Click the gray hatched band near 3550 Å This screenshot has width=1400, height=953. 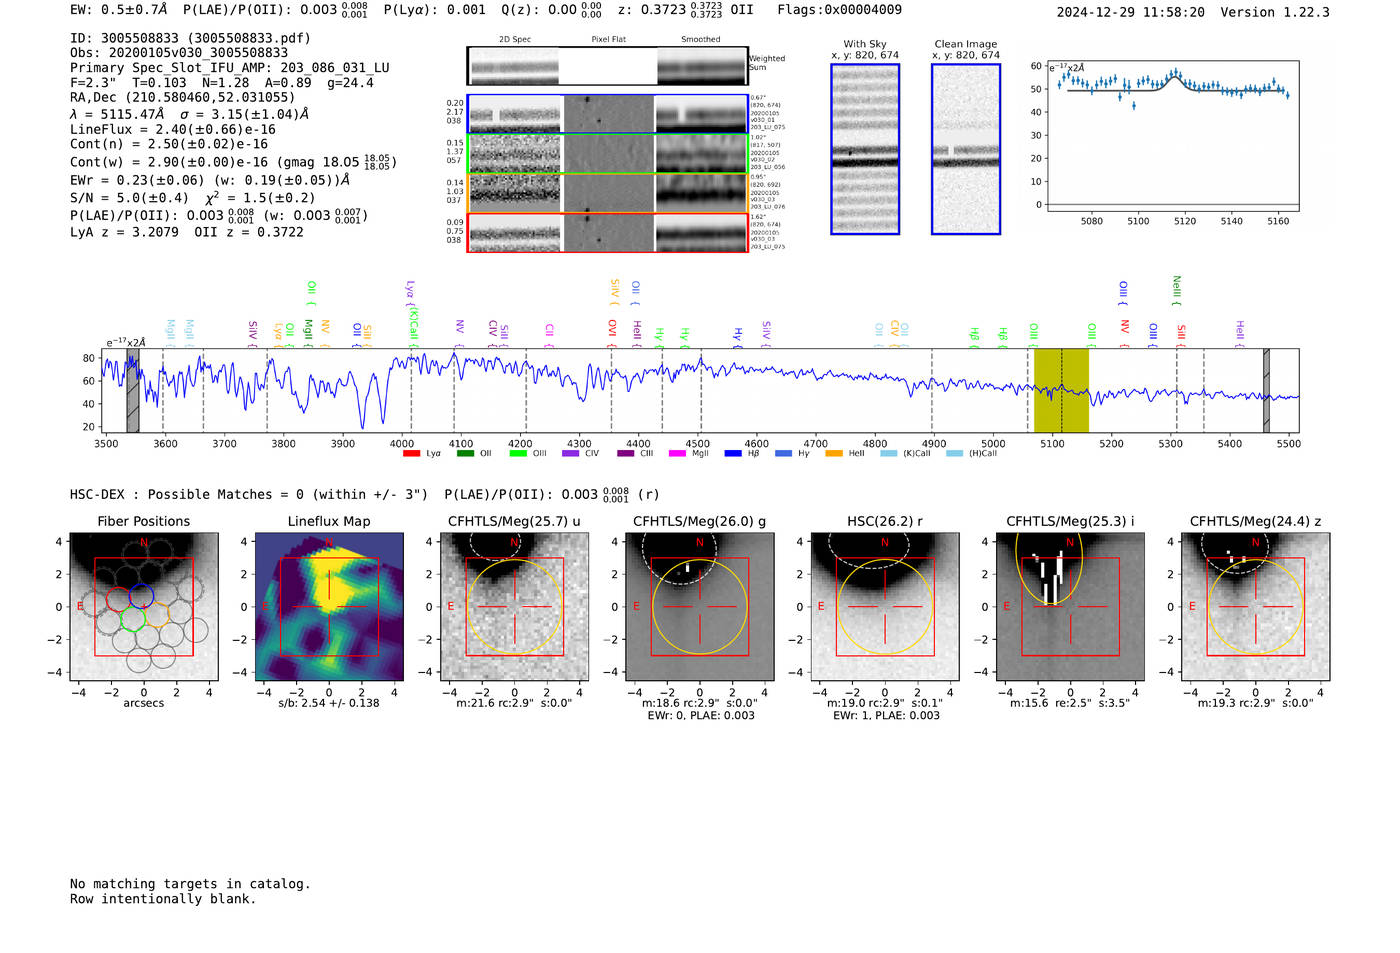133,390
